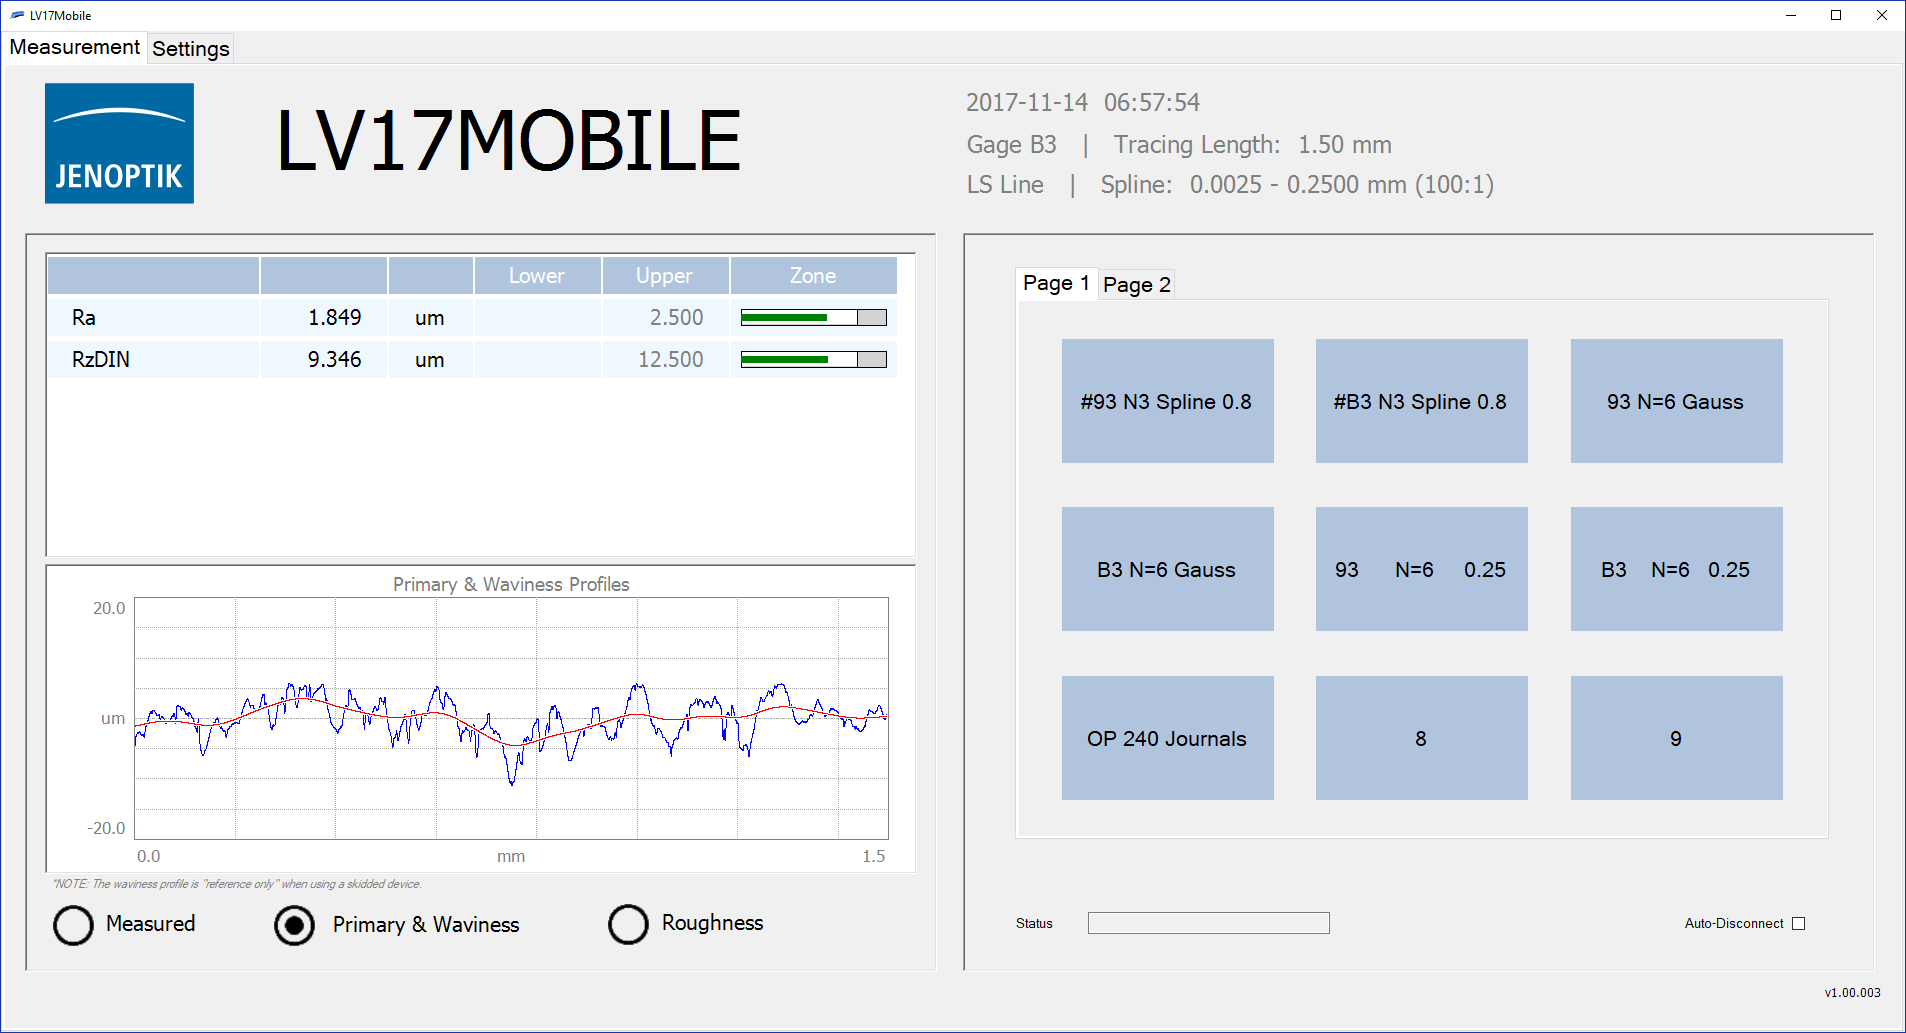Click the Ra zone indicator bar

(813, 317)
